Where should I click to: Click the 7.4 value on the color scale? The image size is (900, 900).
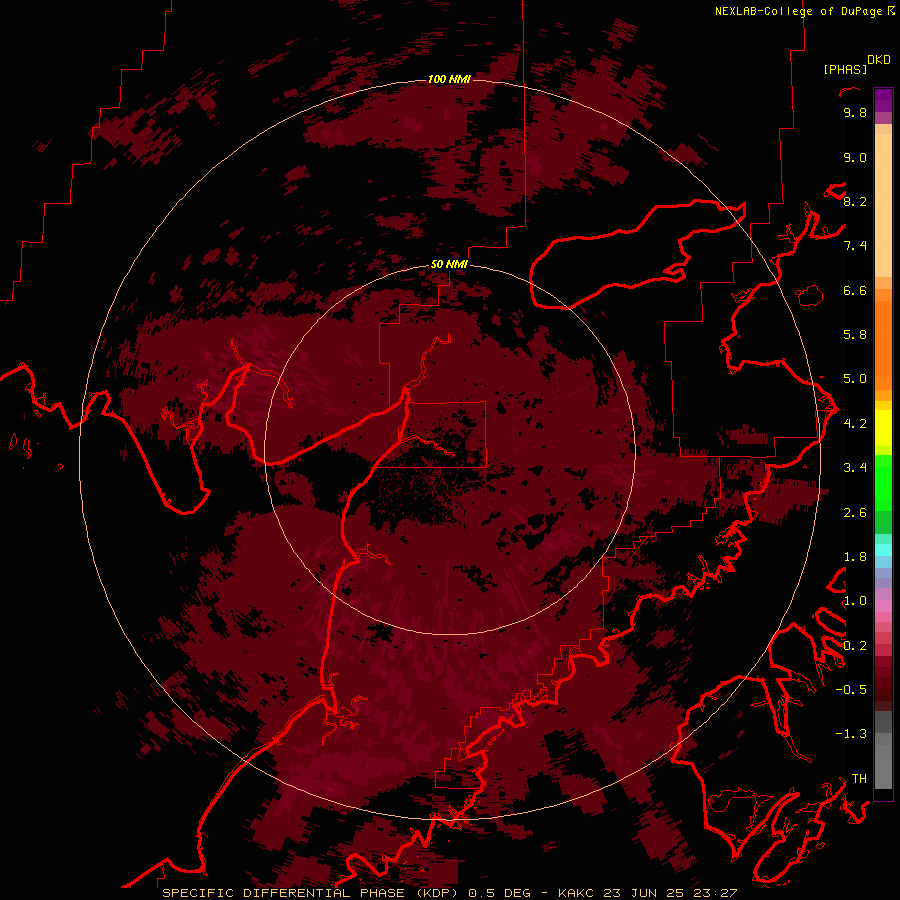tap(855, 246)
